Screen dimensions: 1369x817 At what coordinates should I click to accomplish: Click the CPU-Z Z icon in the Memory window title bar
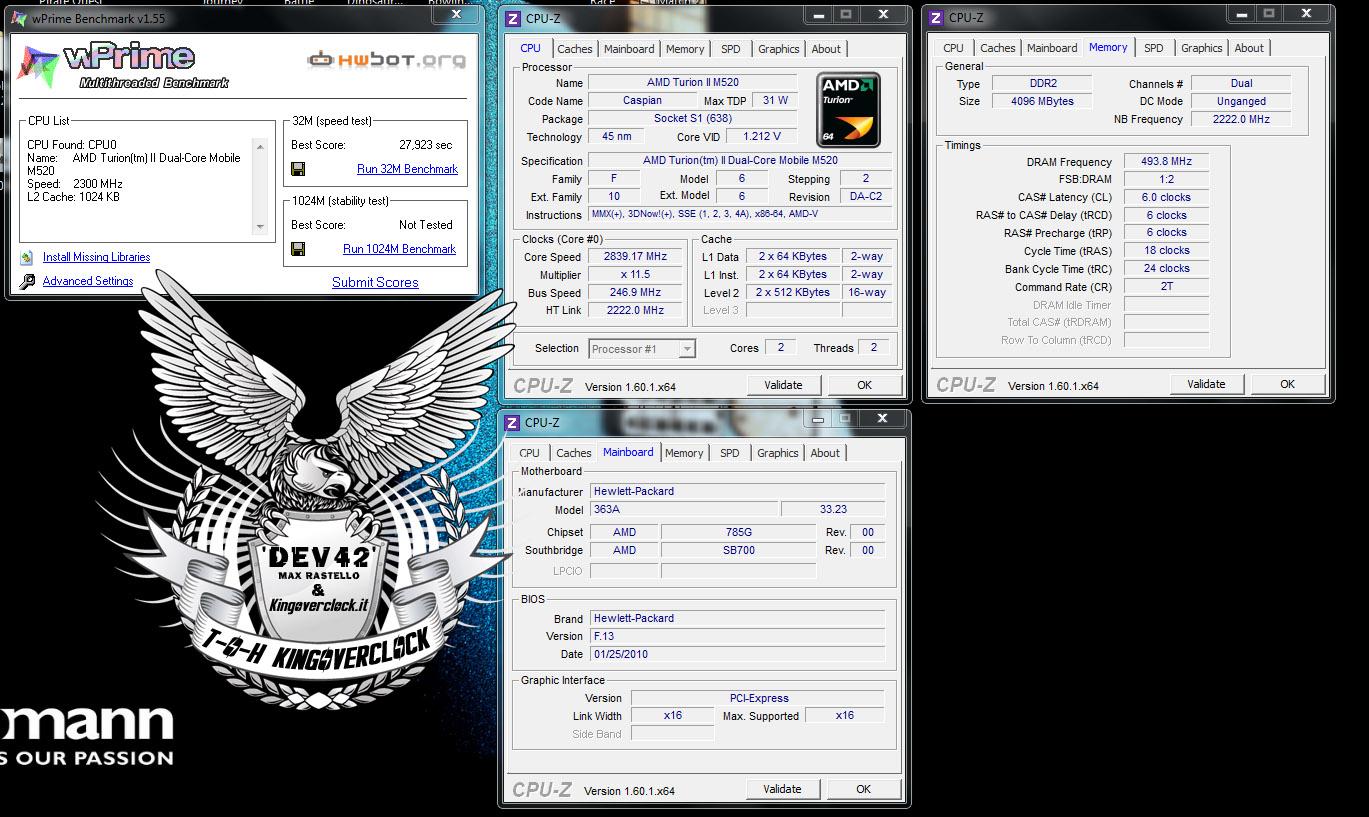tap(936, 17)
